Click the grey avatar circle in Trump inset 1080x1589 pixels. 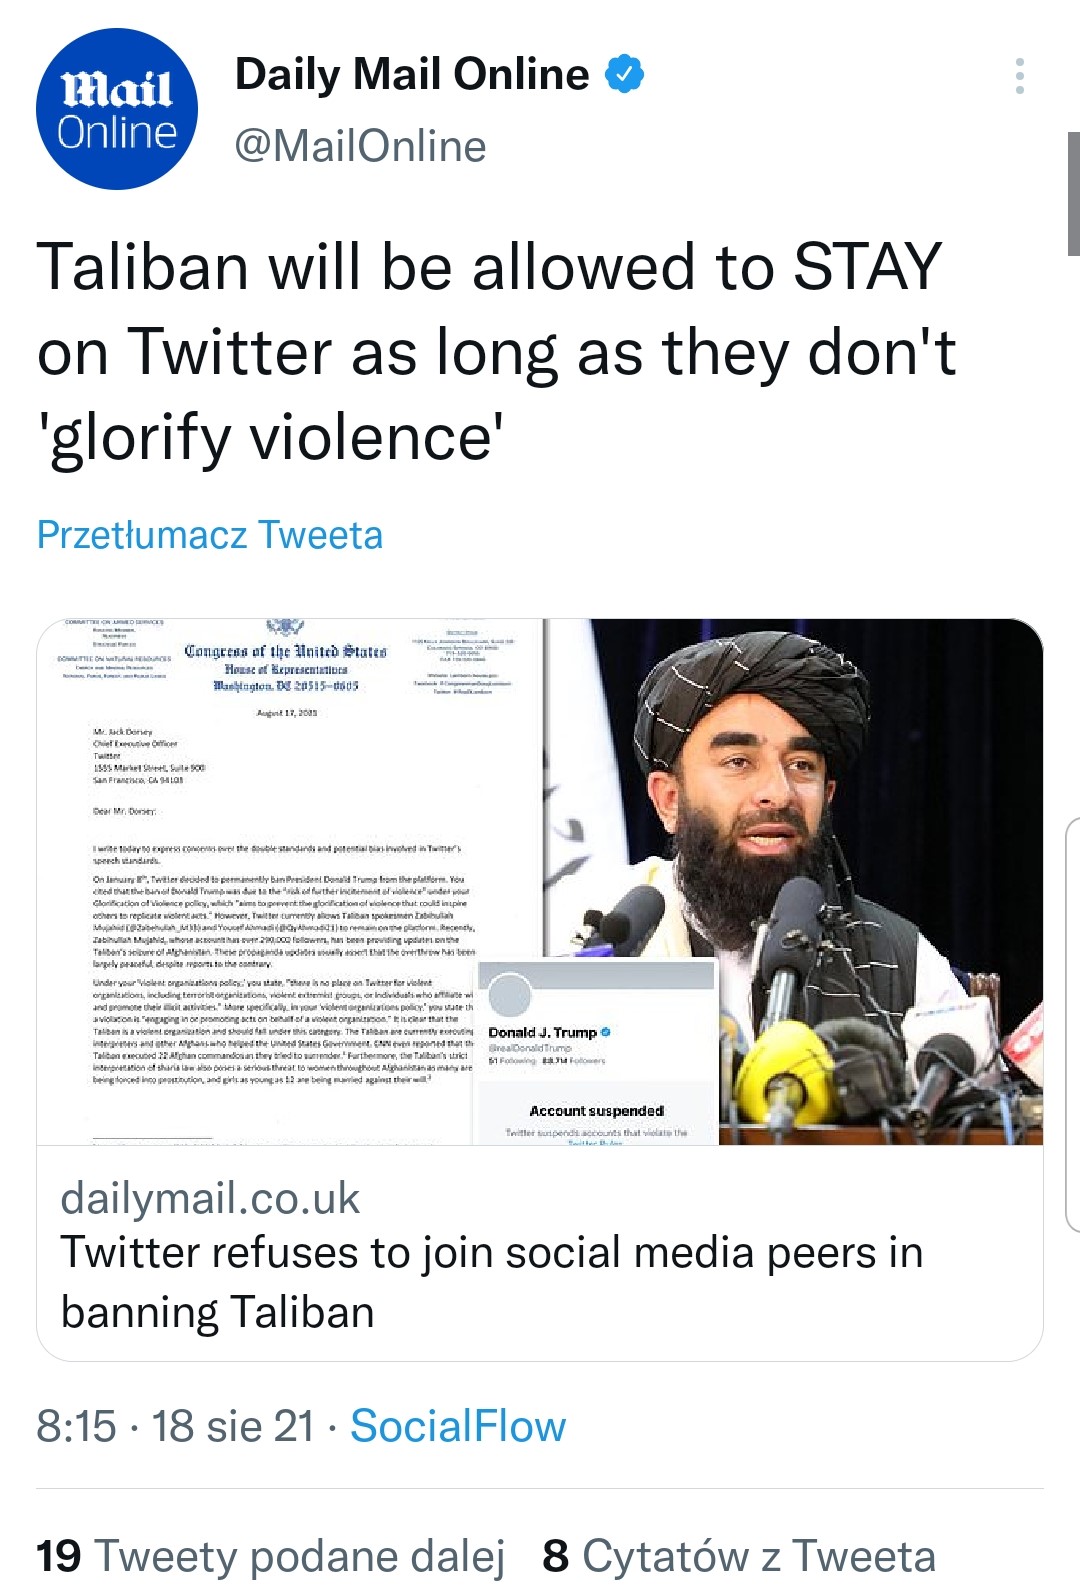coord(510,994)
